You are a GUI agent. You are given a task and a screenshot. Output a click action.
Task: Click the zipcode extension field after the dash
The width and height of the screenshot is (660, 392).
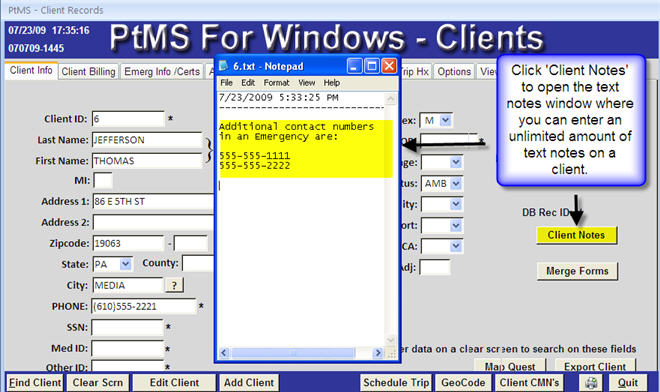pyautogui.click(x=191, y=243)
